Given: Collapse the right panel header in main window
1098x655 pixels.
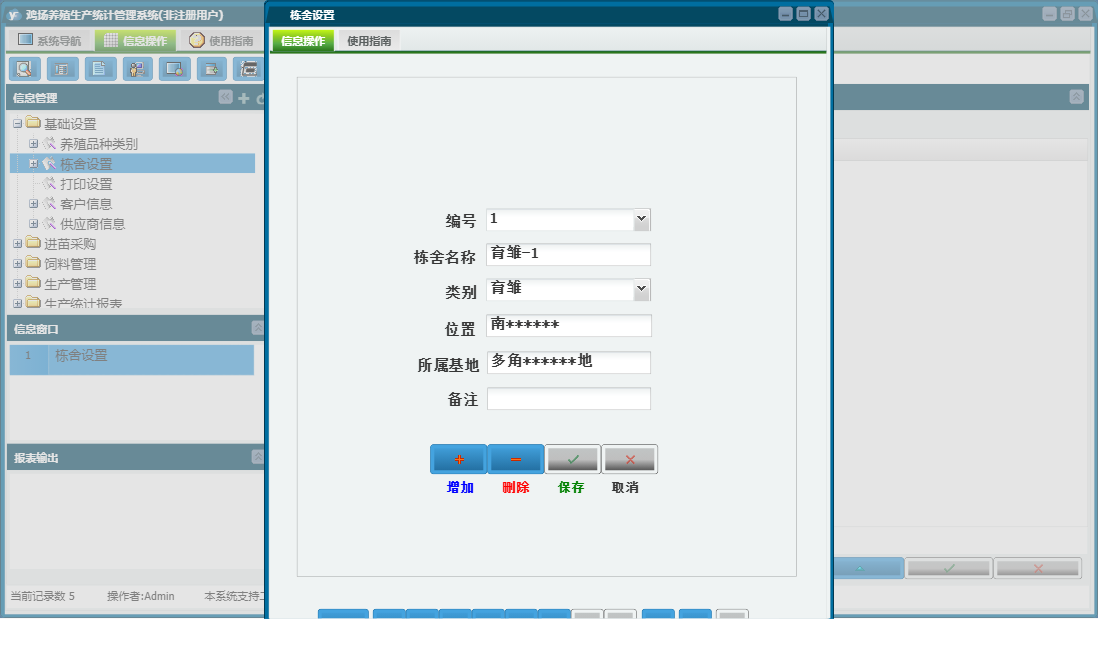Looking at the screenshot, I should [1076, 97].
